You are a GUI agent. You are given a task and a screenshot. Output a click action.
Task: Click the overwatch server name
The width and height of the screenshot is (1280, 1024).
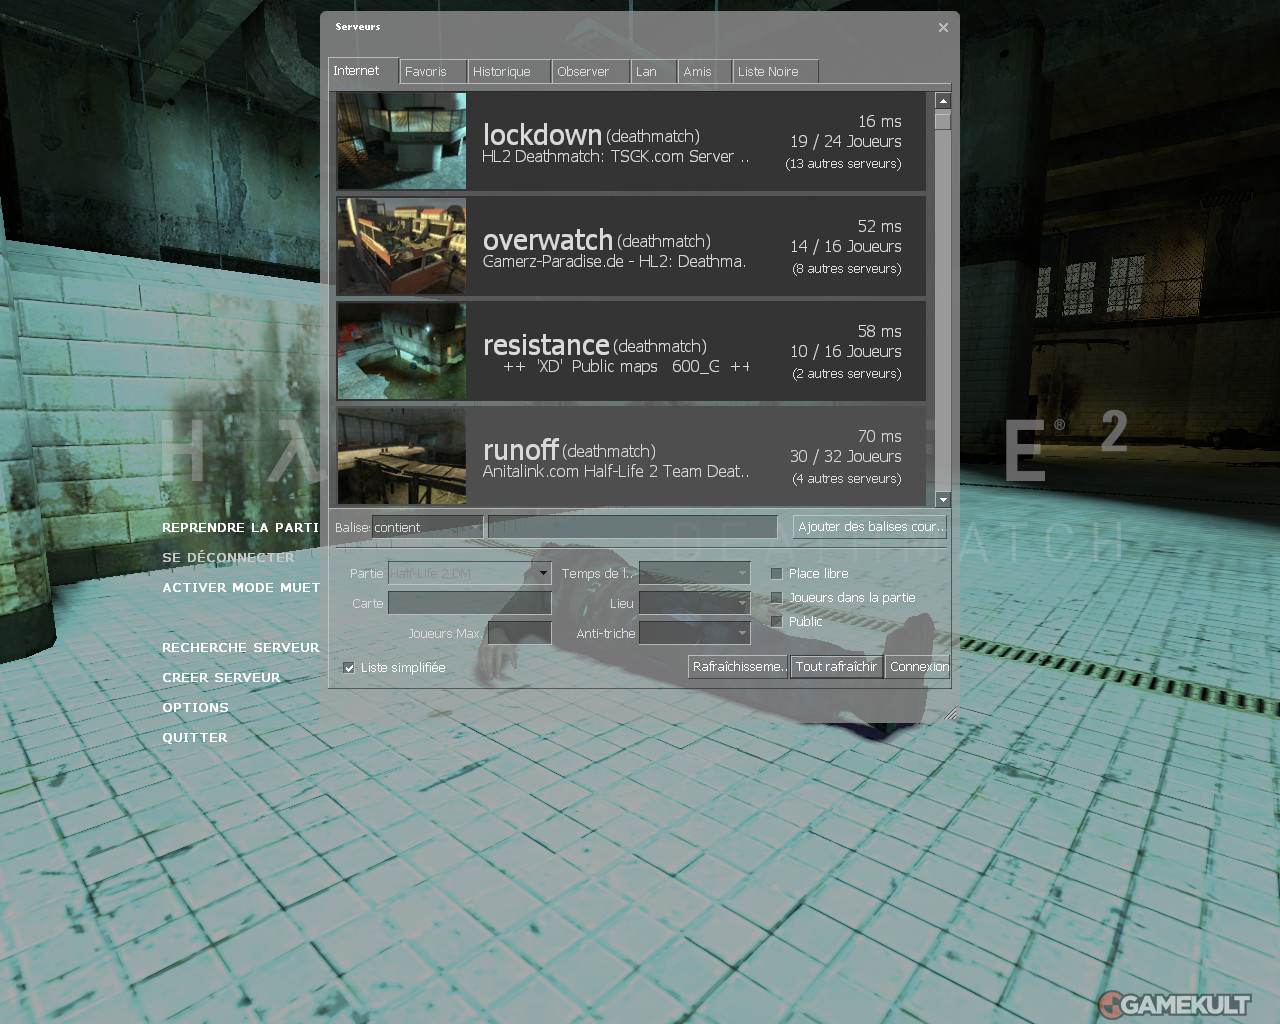(x=547, y=240)
